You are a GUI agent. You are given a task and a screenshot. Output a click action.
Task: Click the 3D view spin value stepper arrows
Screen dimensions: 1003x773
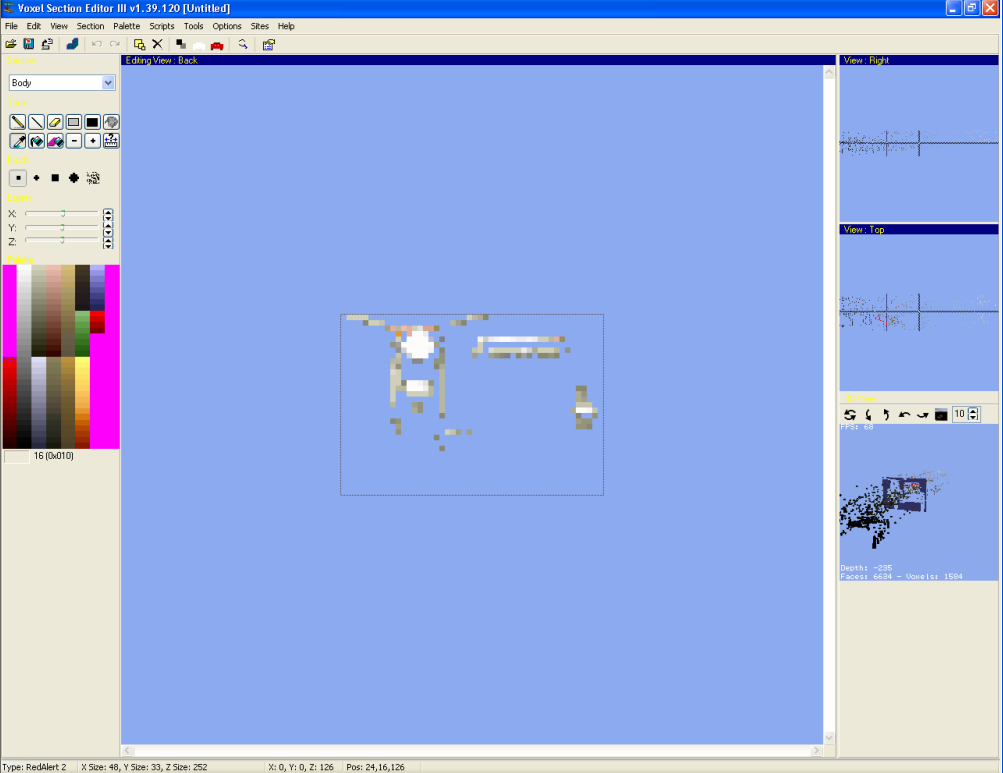pyautogui.click(x=974, y=414)
